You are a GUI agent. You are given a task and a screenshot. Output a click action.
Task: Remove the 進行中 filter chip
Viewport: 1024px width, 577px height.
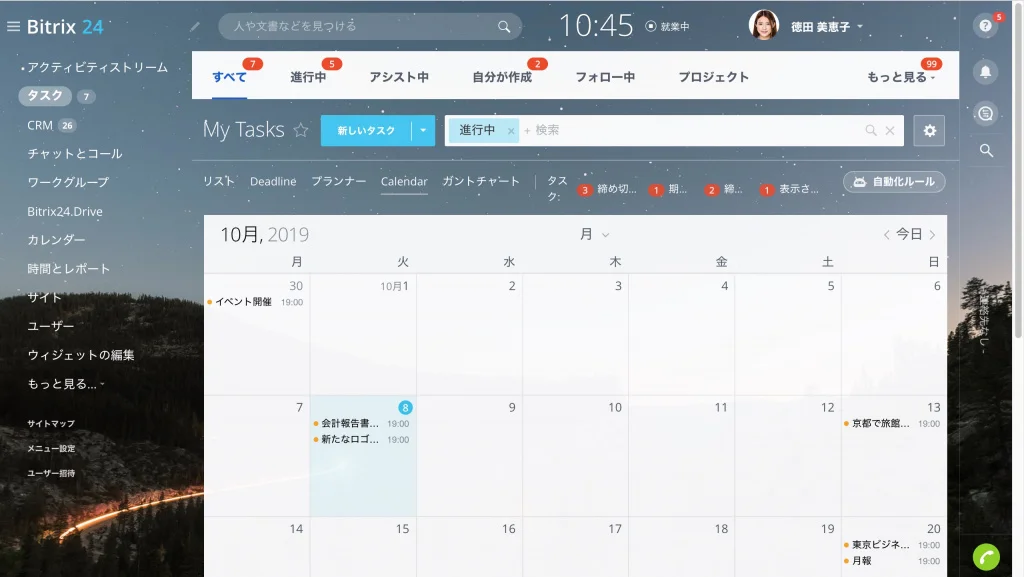[511, 131]
